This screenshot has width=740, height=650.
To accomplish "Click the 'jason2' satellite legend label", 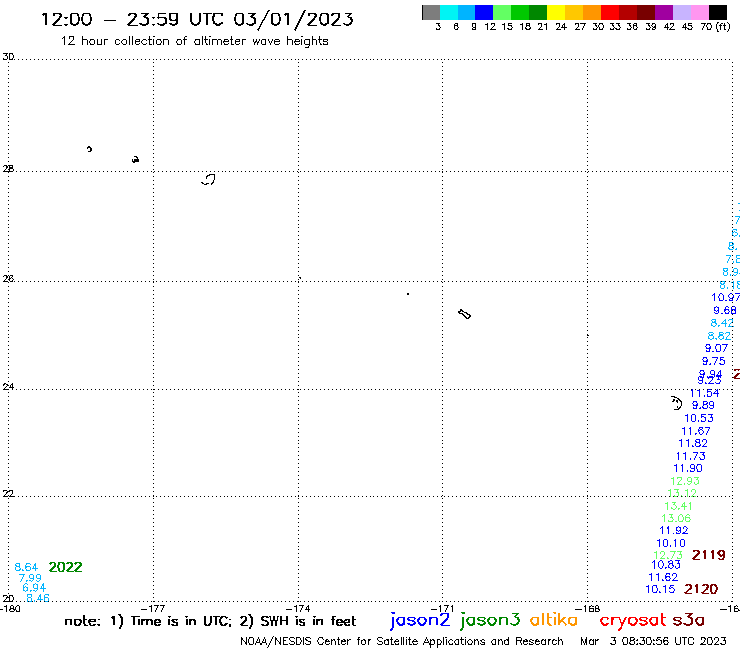I will (x=420, y=620).
